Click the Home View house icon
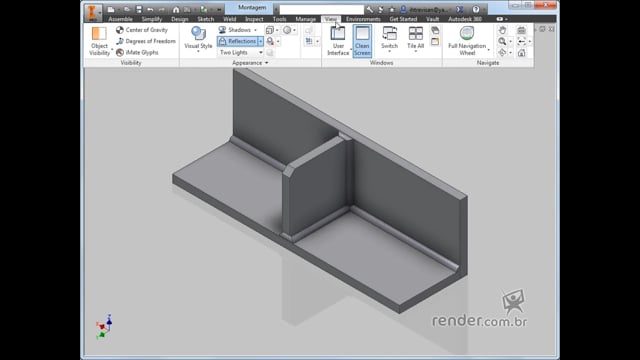Viewport: 640px width, 360px height. click(522, 53)
